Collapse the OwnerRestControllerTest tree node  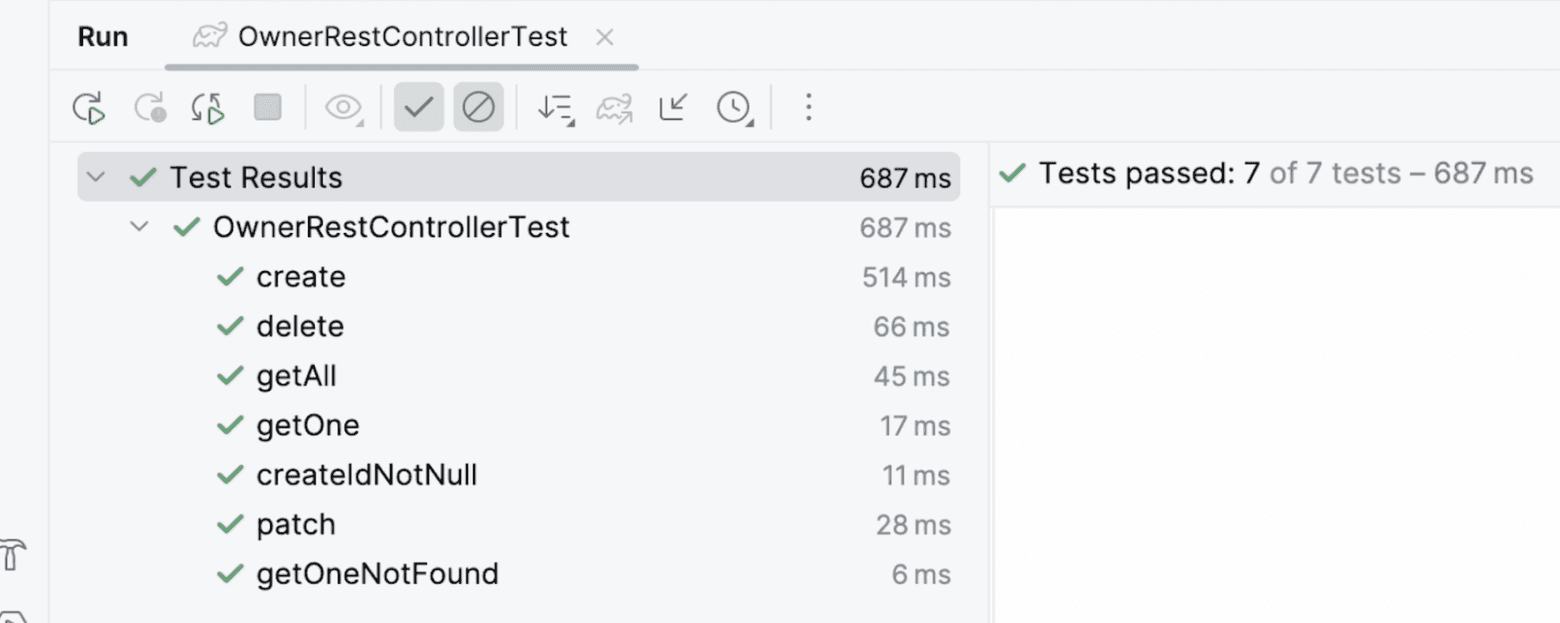click(x=139, y=227)
